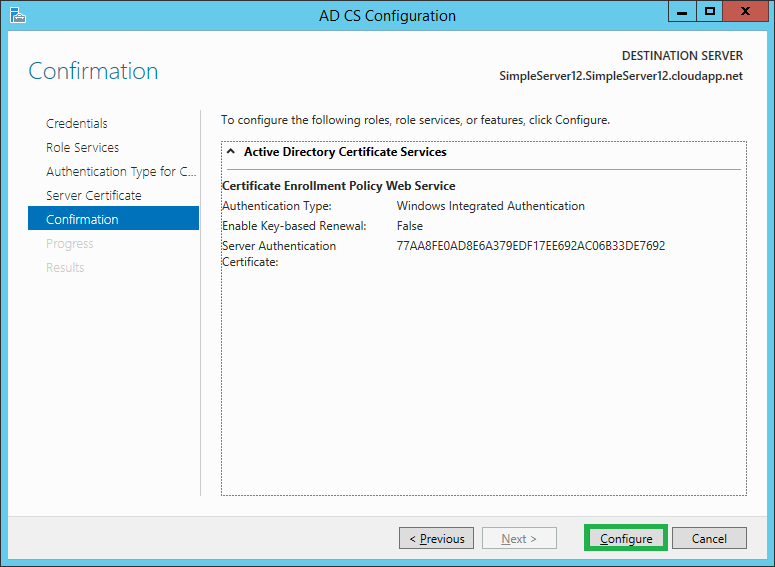
Task: Go to the Credentials step
Action: coord(77,124)
